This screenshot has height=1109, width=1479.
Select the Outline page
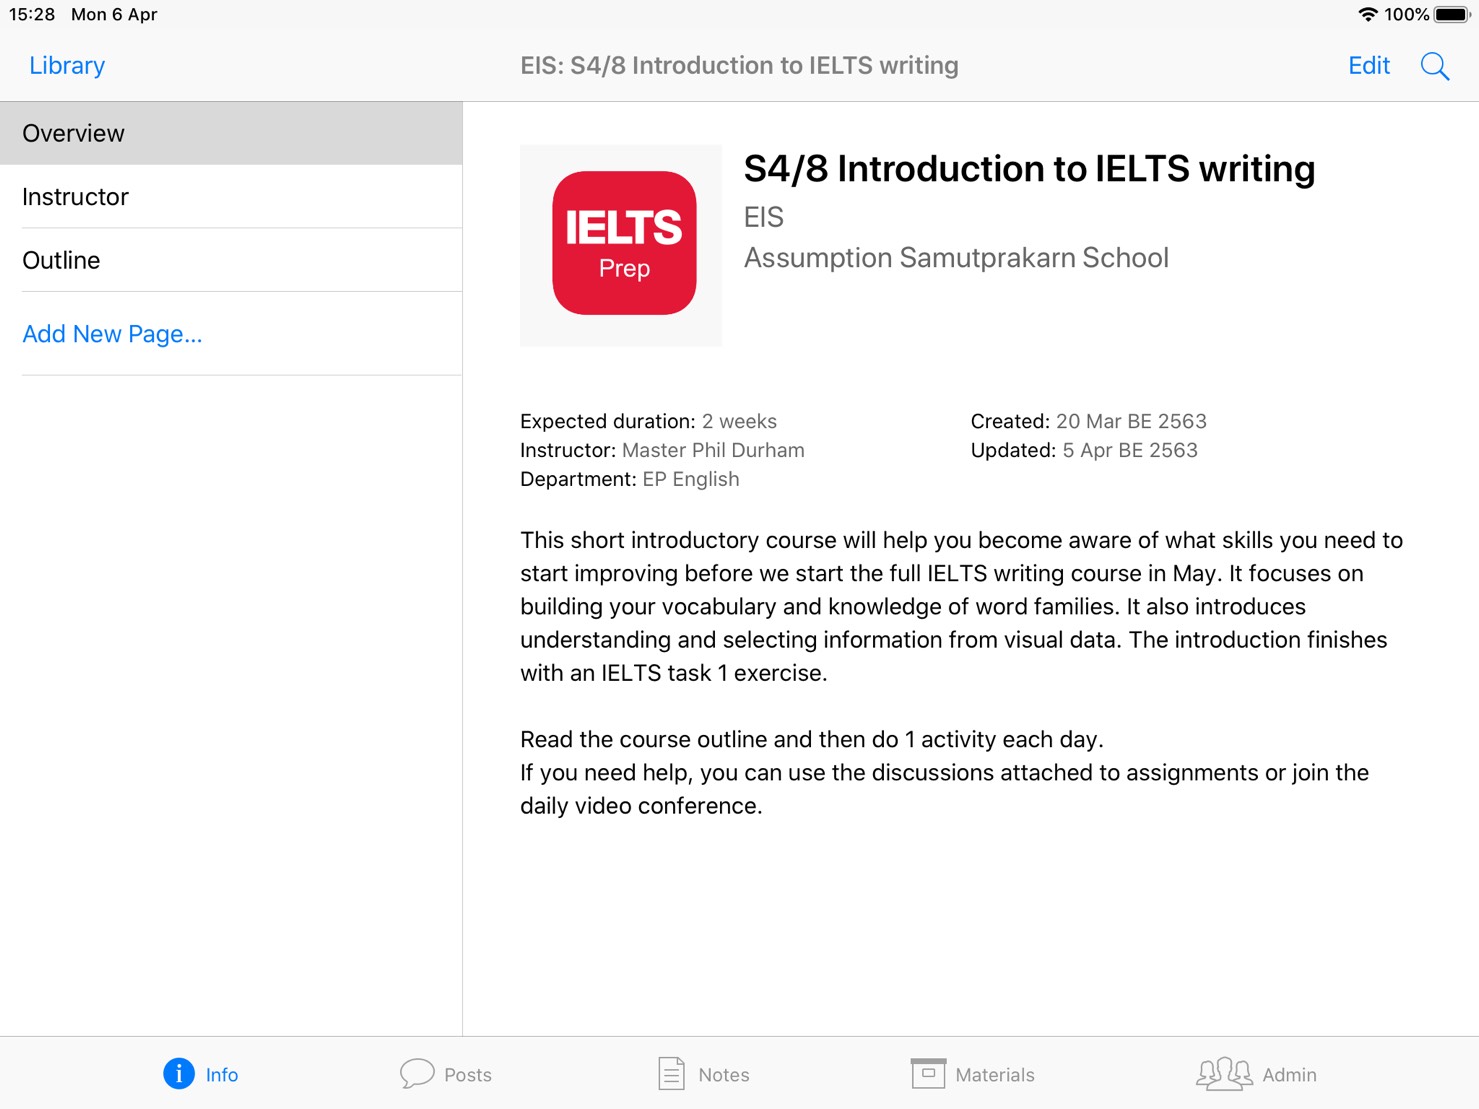point(231,260)
